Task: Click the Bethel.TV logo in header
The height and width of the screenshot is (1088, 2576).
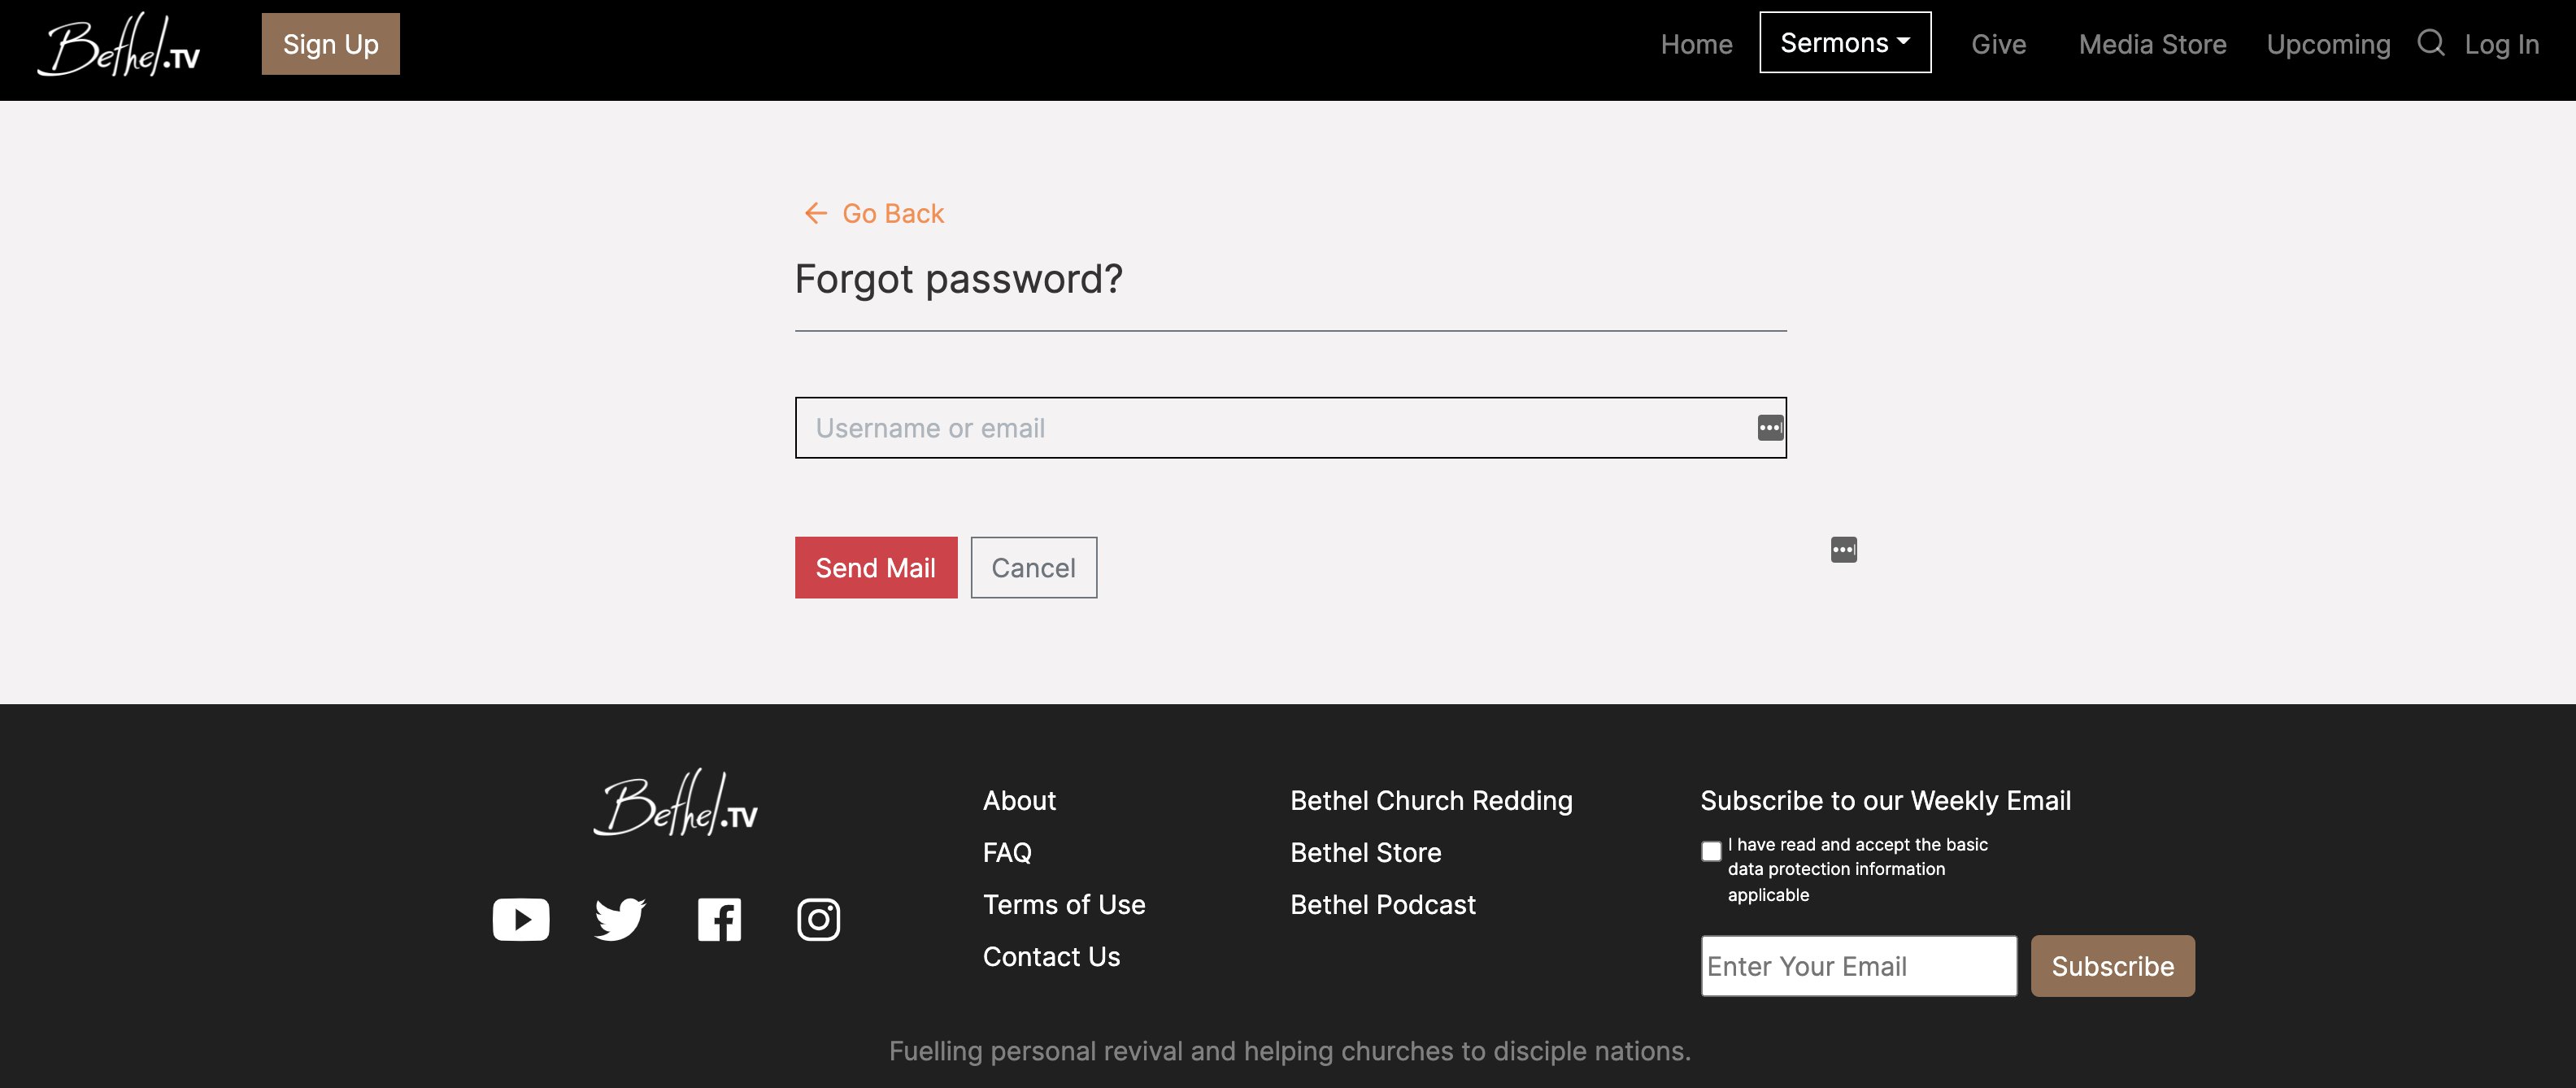Action: coord(119,45)
